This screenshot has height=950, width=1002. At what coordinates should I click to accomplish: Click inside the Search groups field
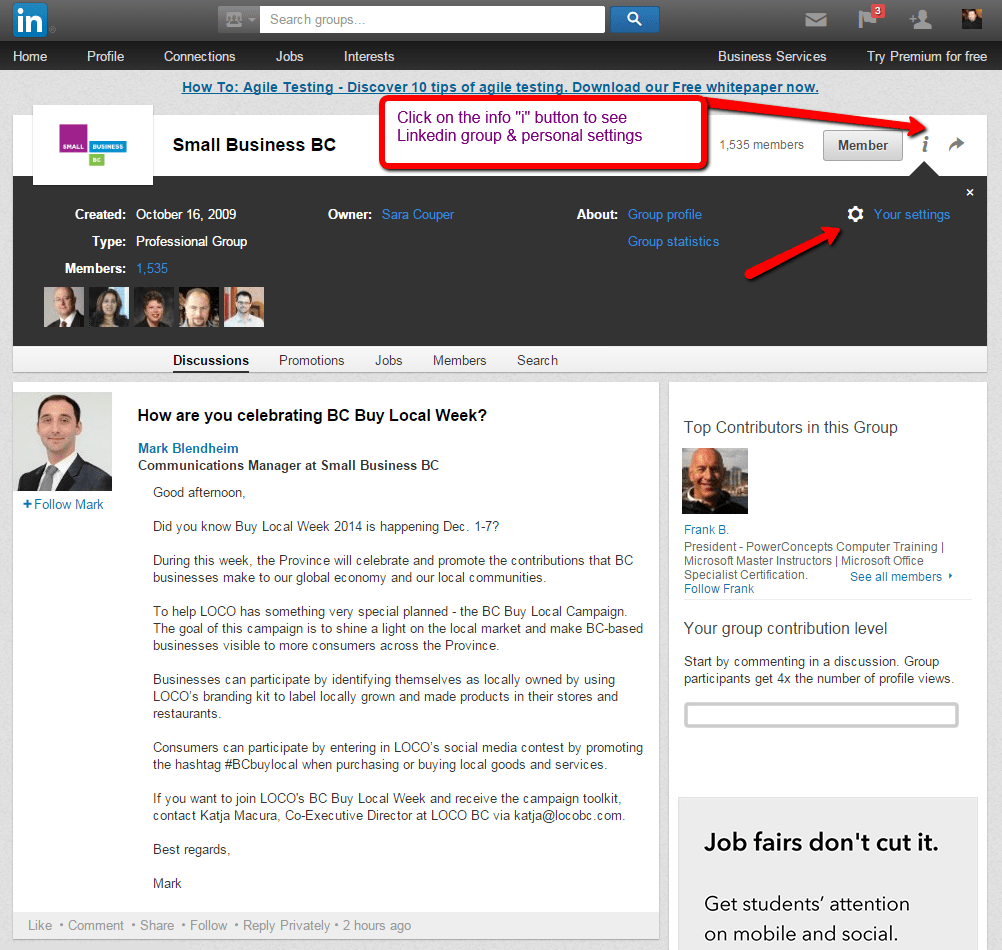(x=430, y=19)
